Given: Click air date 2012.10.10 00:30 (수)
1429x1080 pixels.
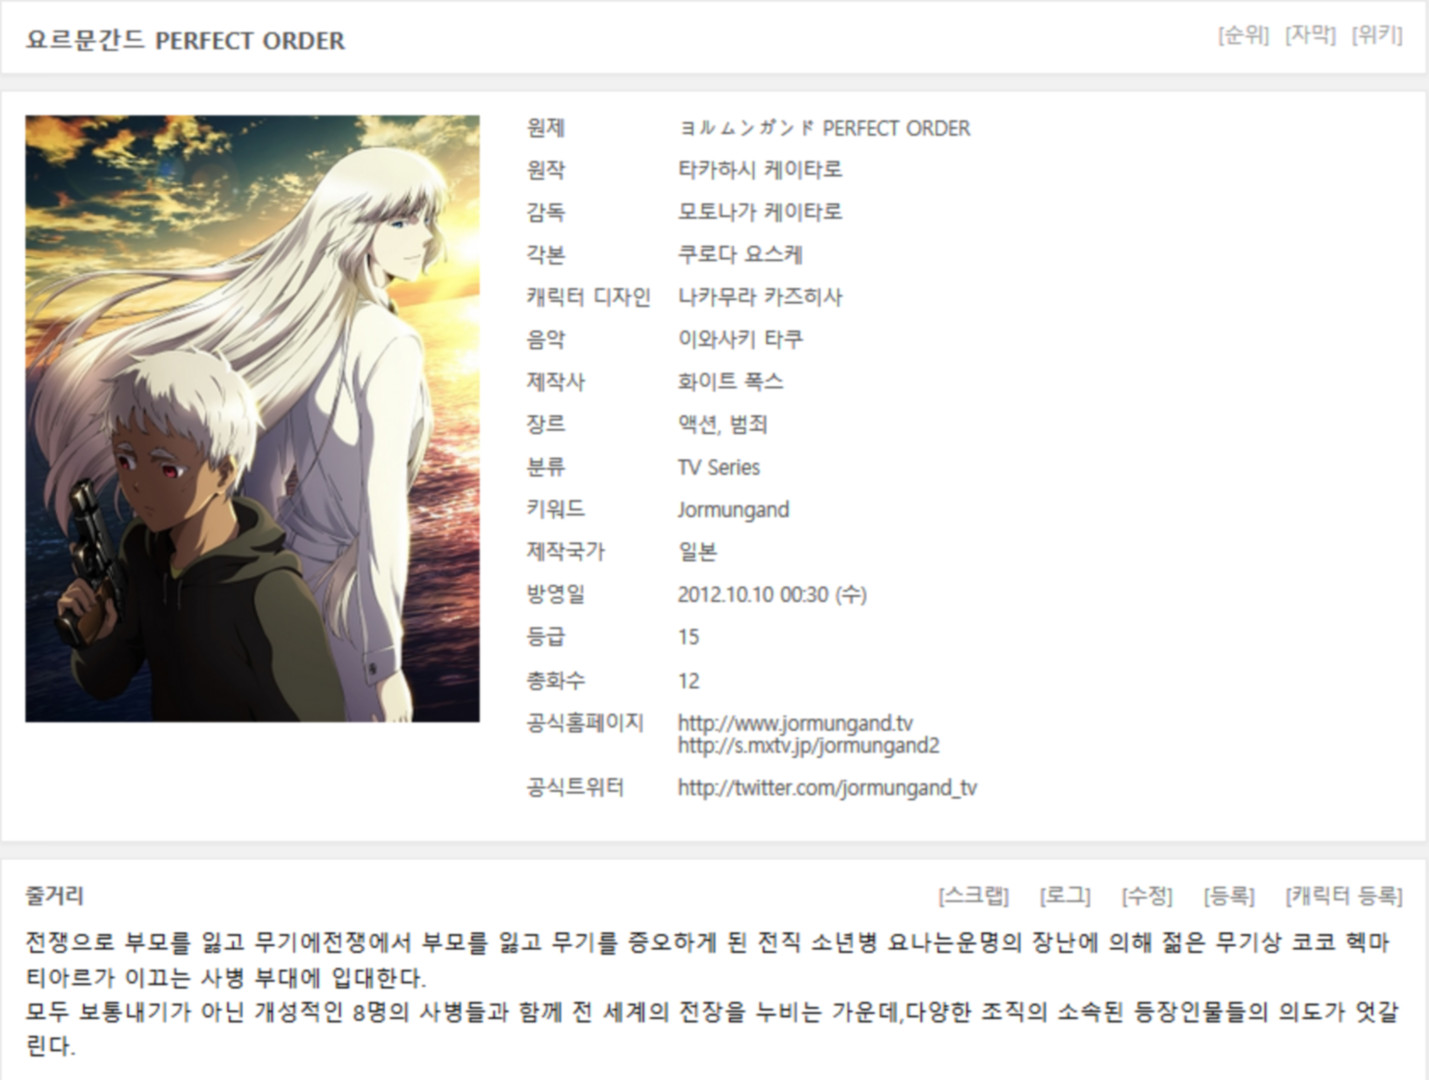Looking at the screenshot, I should (x=772, y=594).
